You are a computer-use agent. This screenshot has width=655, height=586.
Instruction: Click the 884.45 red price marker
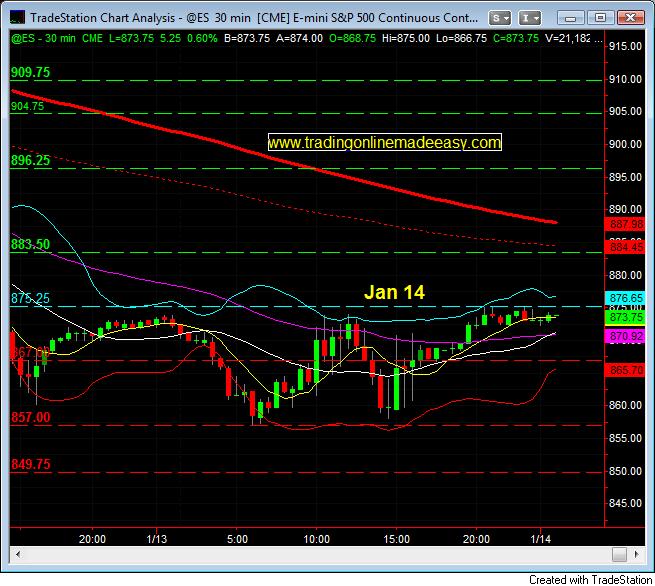click(625, 247)
